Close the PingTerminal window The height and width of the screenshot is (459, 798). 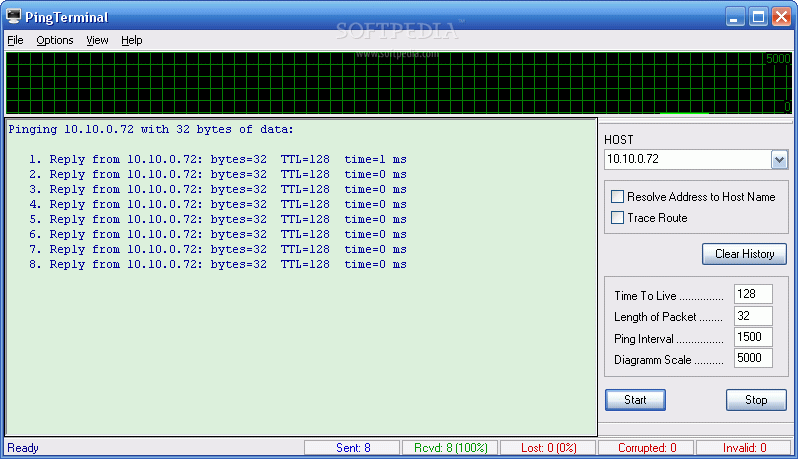click(781, 17)
